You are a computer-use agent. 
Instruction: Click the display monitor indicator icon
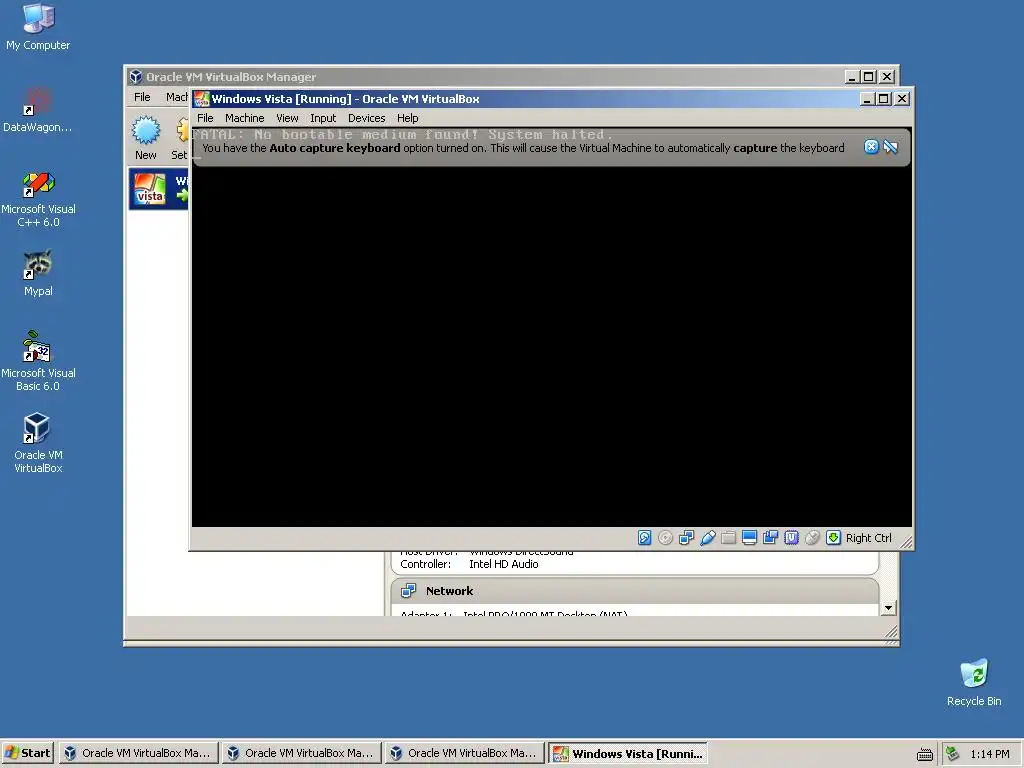(x=749, y=537)
